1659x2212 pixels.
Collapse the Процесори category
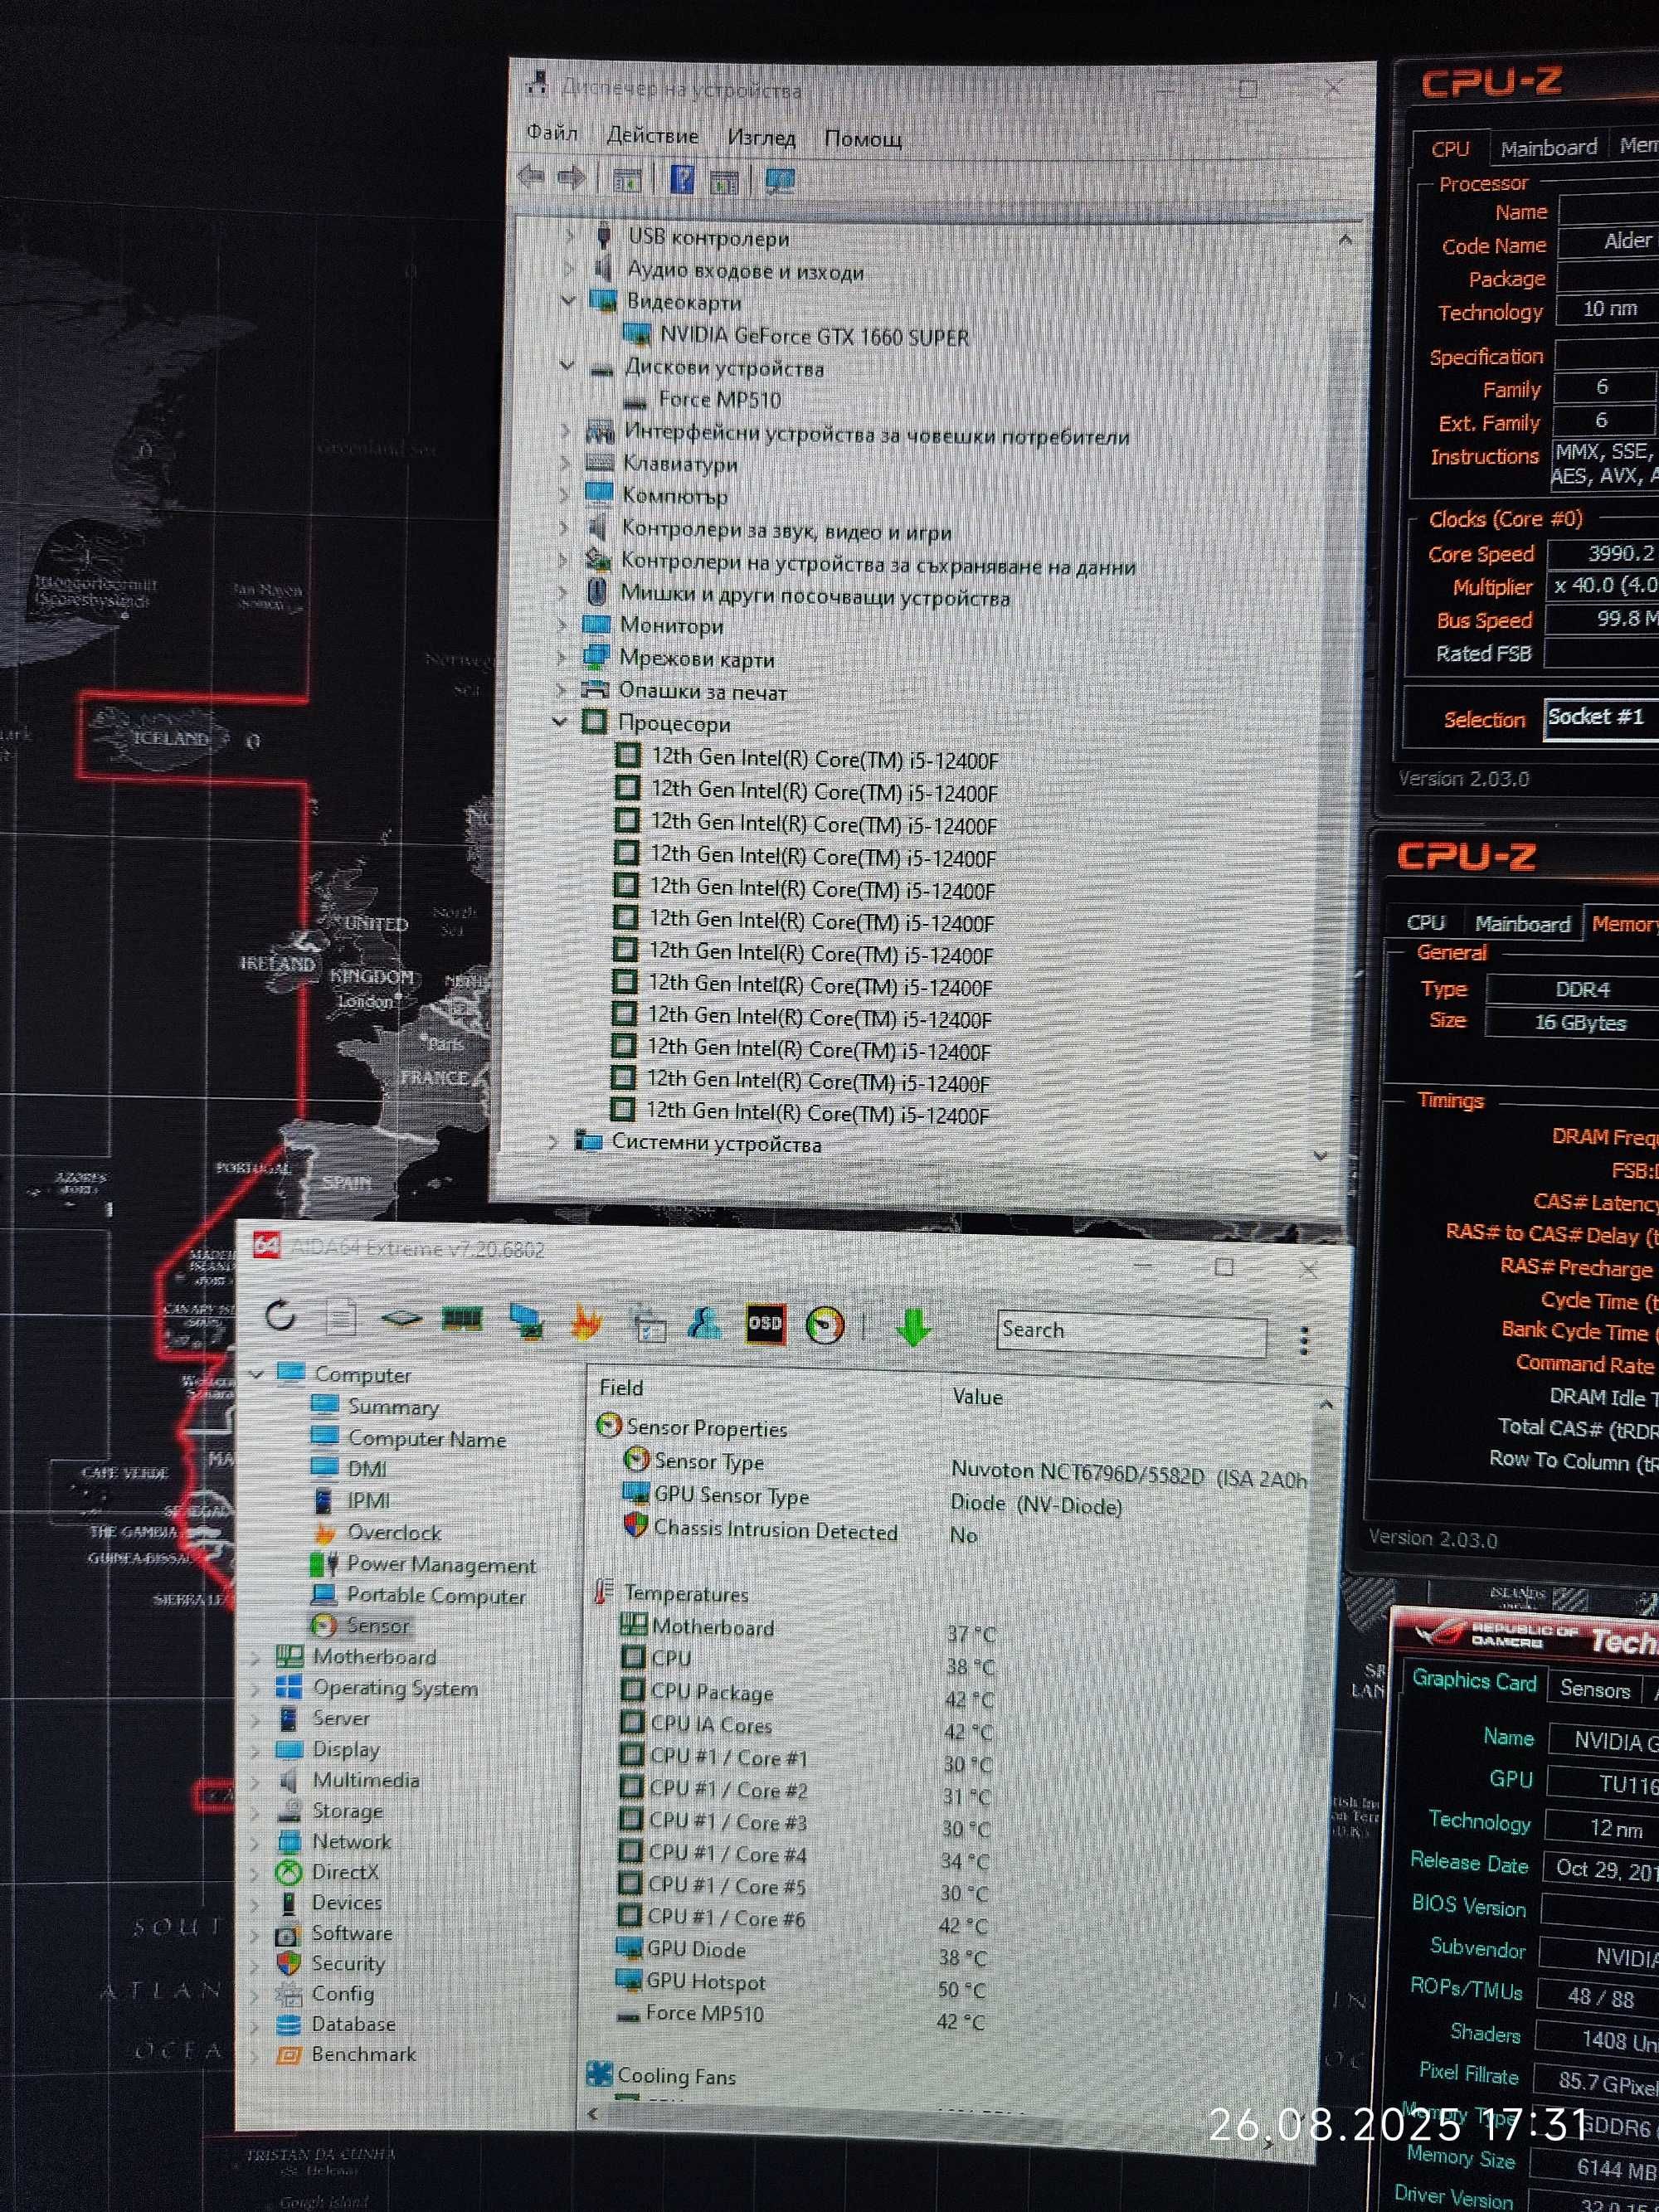(x=559, y=721)
